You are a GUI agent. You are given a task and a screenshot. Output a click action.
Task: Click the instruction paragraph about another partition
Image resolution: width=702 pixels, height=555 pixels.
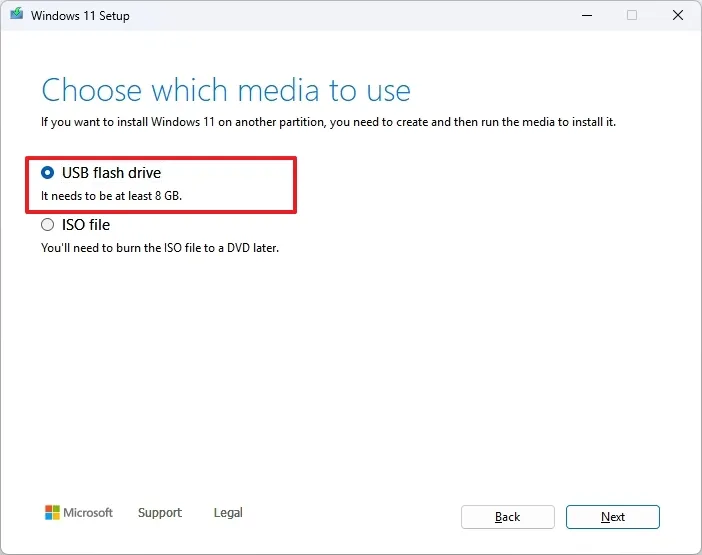point(328,122)
